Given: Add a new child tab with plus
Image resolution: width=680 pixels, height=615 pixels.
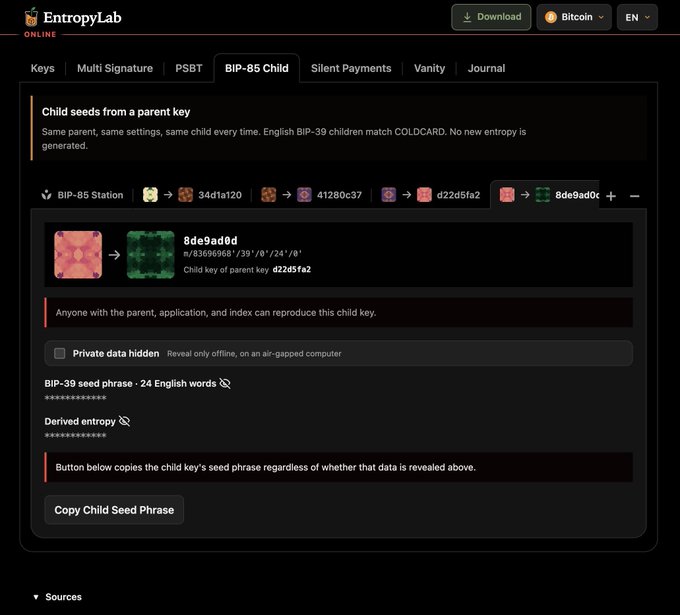Looking at the screenshot, I should coord(611,196).
